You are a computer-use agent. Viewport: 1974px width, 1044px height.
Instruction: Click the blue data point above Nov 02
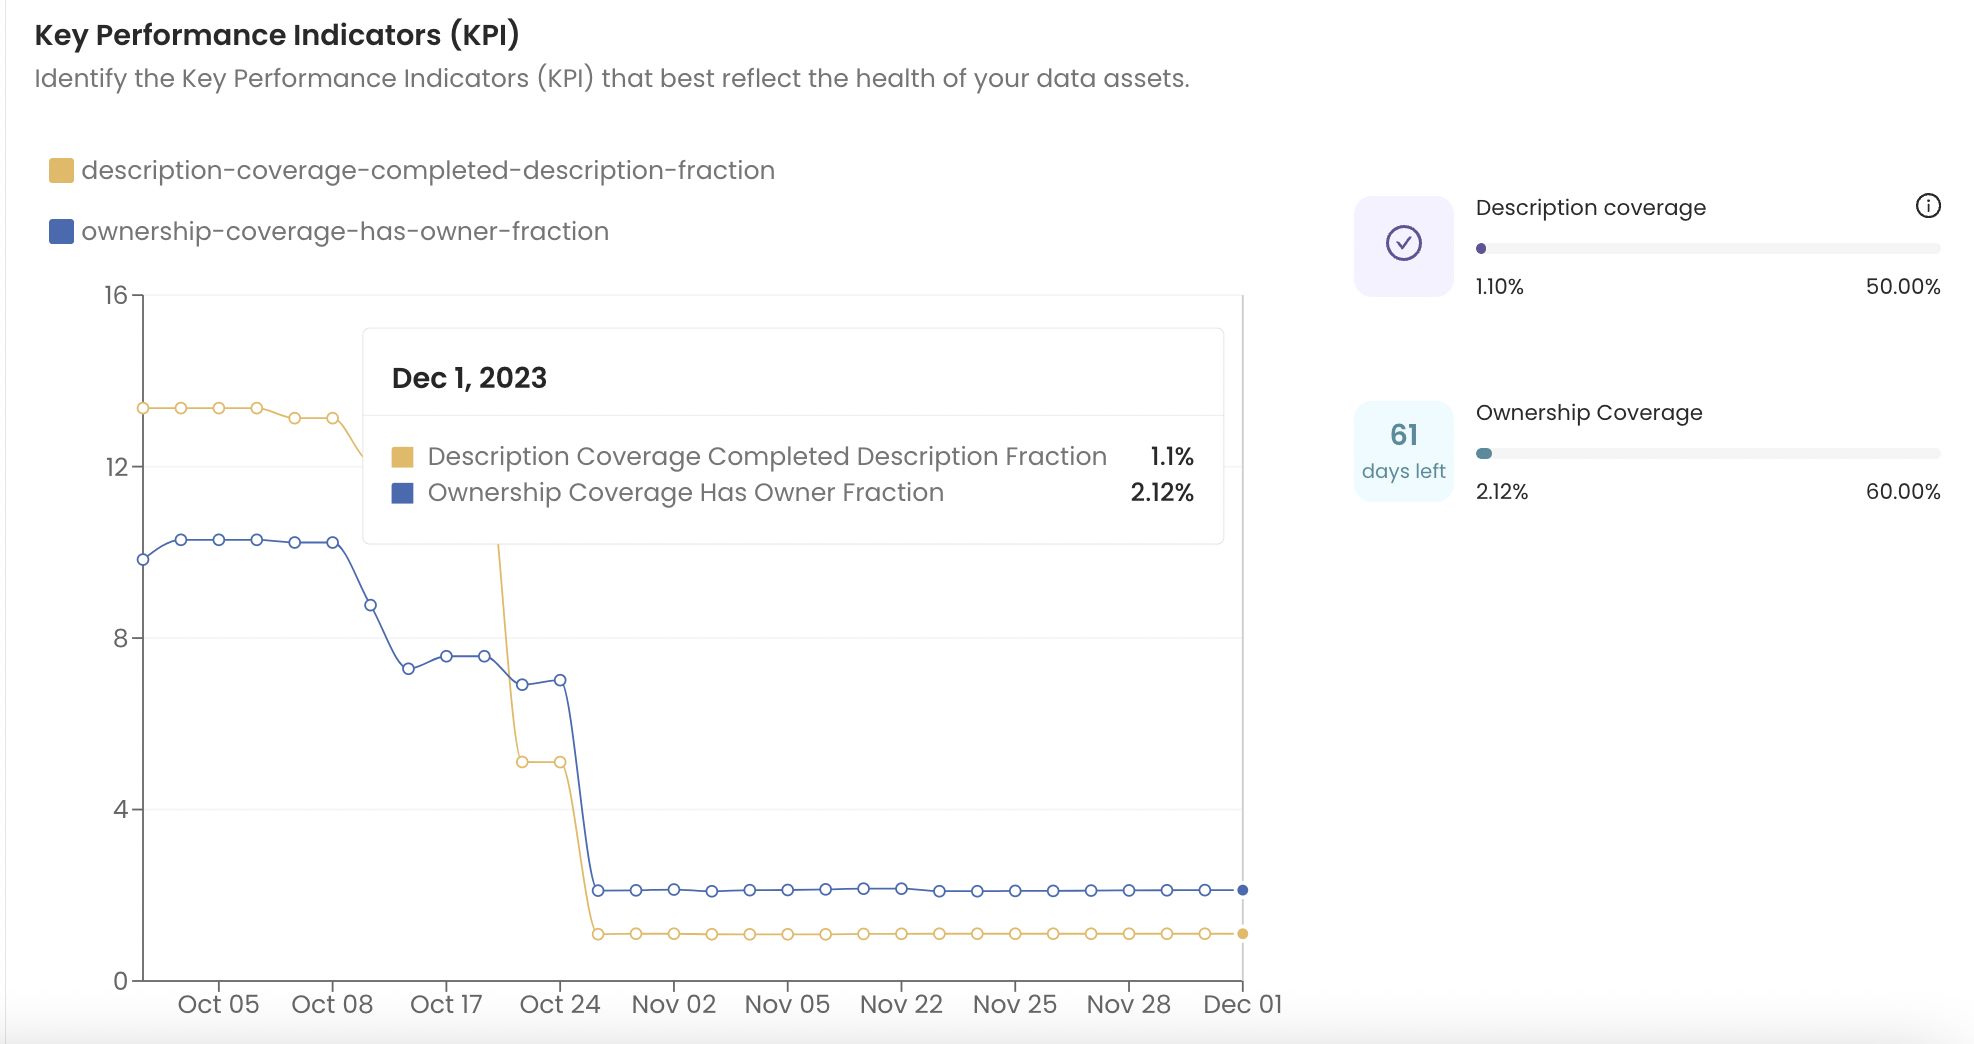(x=674, y=889)
